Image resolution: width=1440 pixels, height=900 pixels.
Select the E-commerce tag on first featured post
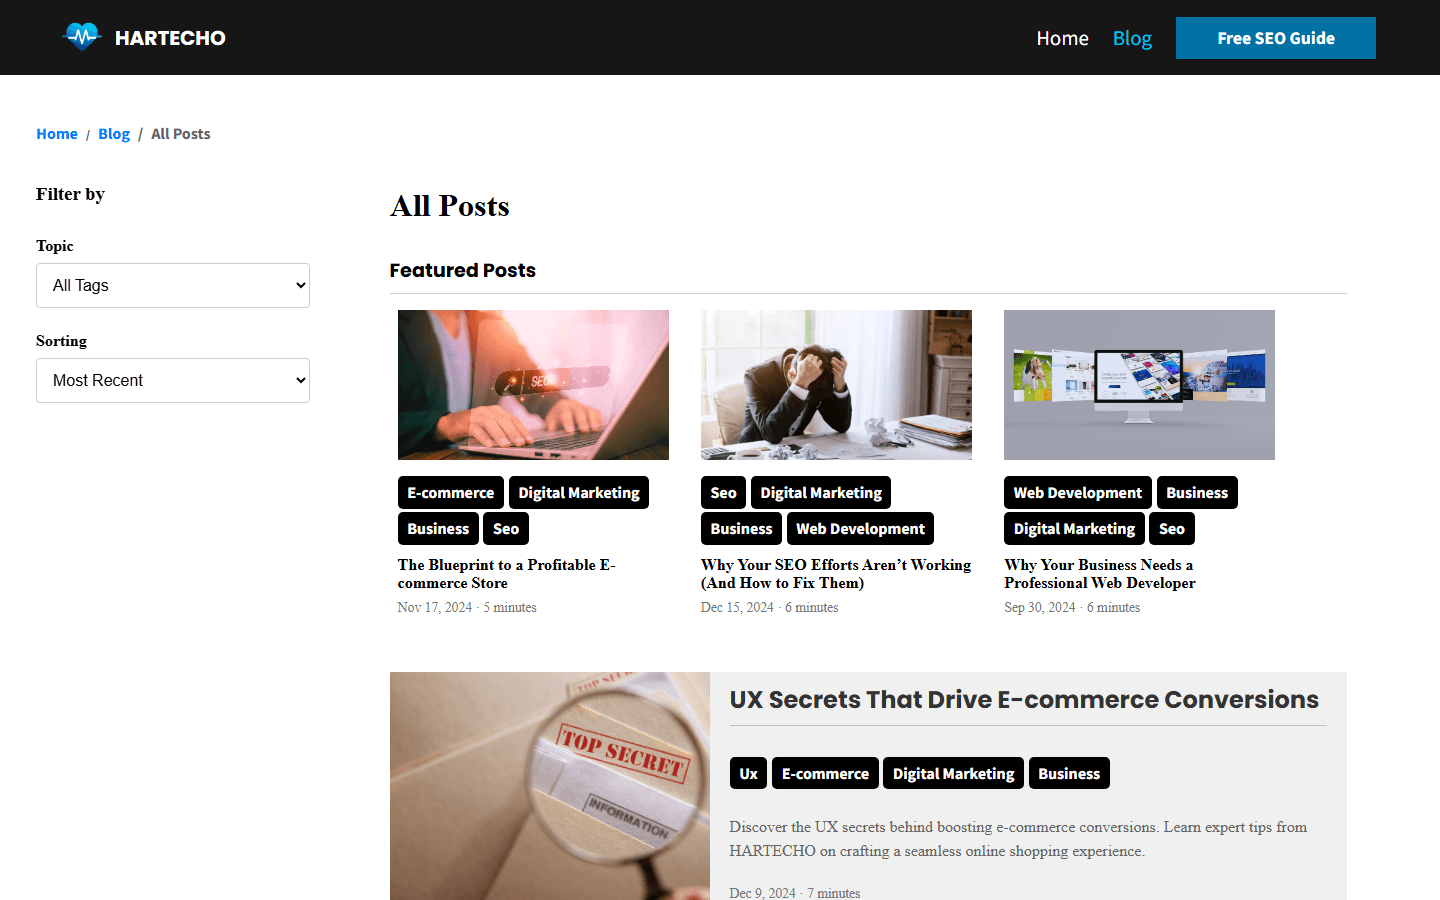tap(451, 493)
